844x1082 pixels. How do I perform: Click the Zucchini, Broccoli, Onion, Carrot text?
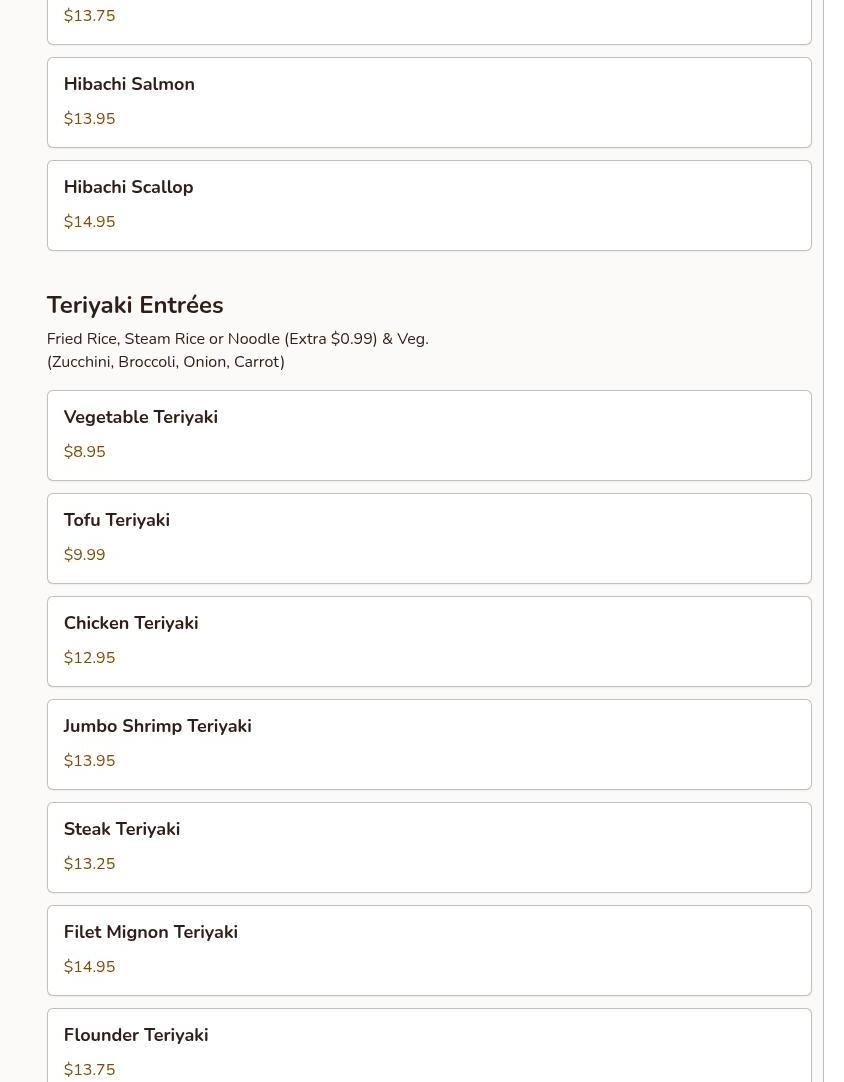click(x=166, y=362)
